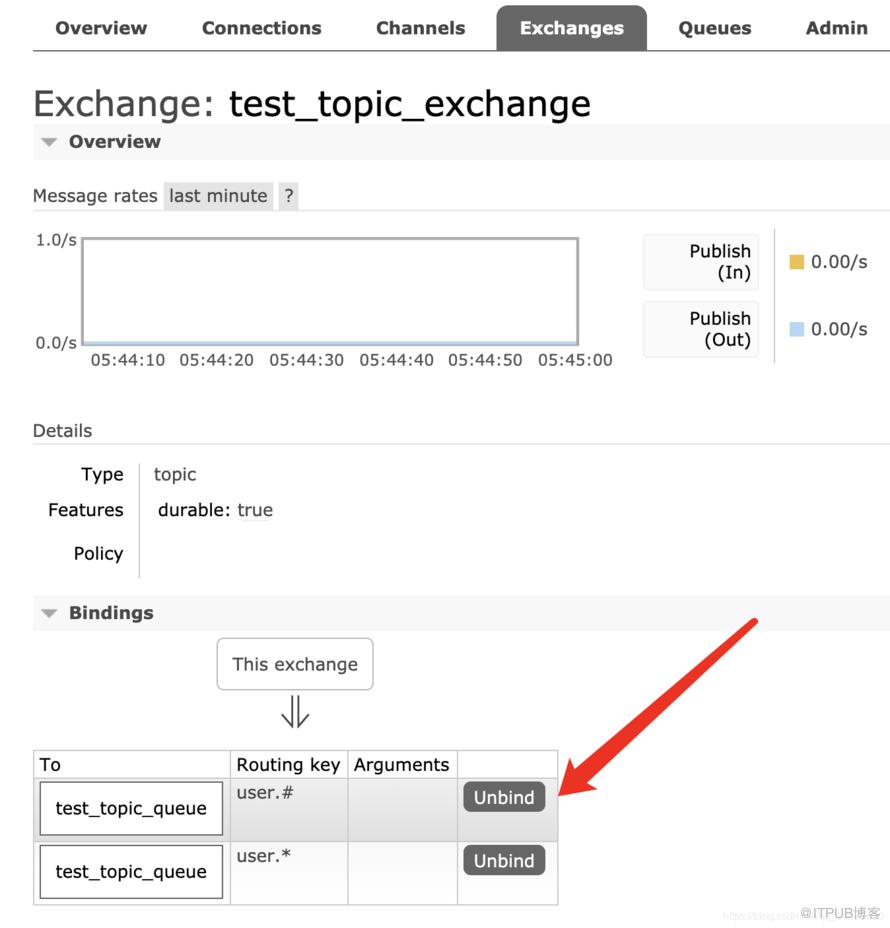Click the 'Details' heading
Viewport: 890px width, 928px height.
tap(63, 431)
